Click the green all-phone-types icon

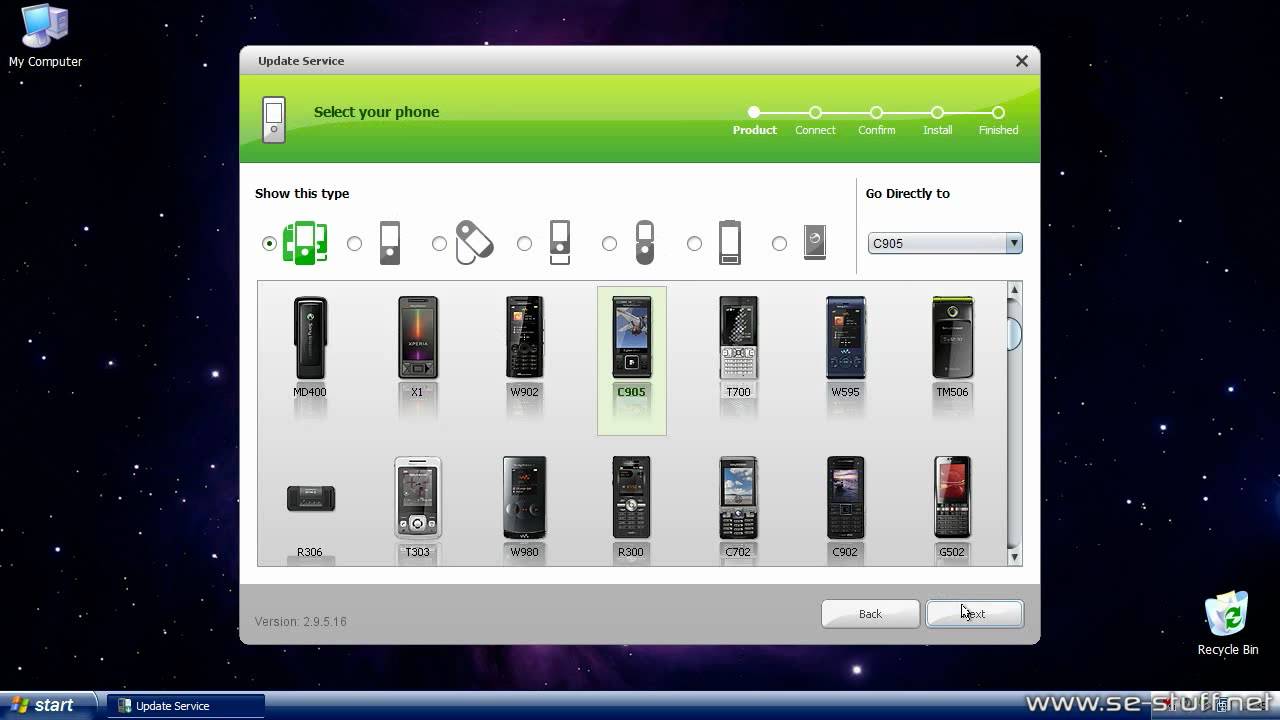305,243
